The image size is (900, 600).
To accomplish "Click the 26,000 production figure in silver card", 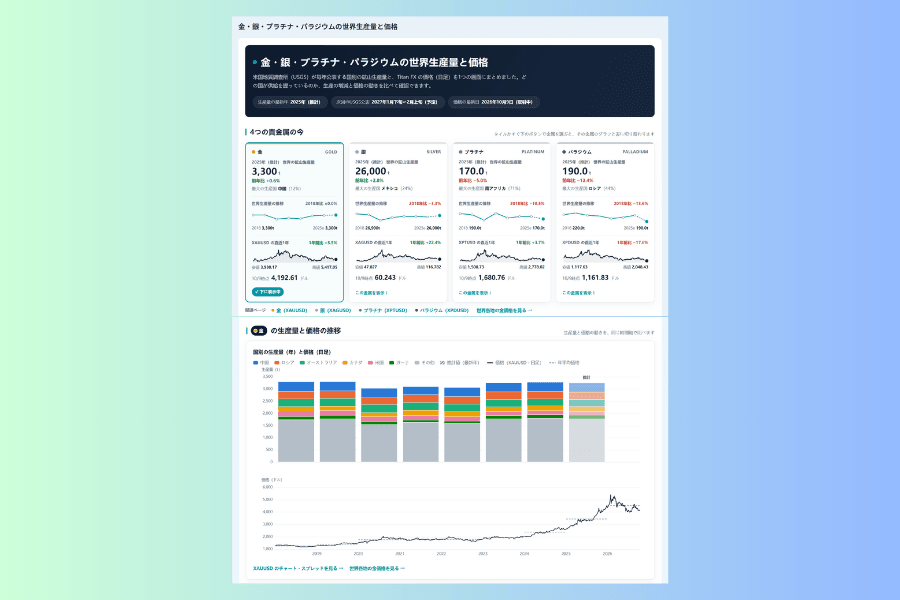I will 371,171.
